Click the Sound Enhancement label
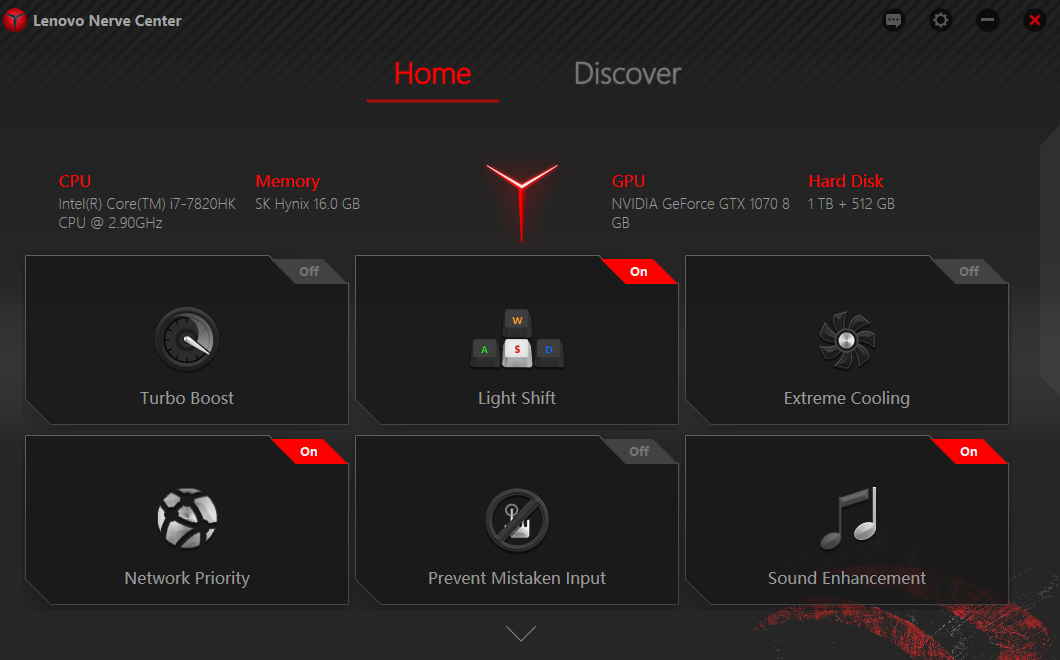This screenshot has width=1060, height=660. pyautogui.click(x=846, y=578)
